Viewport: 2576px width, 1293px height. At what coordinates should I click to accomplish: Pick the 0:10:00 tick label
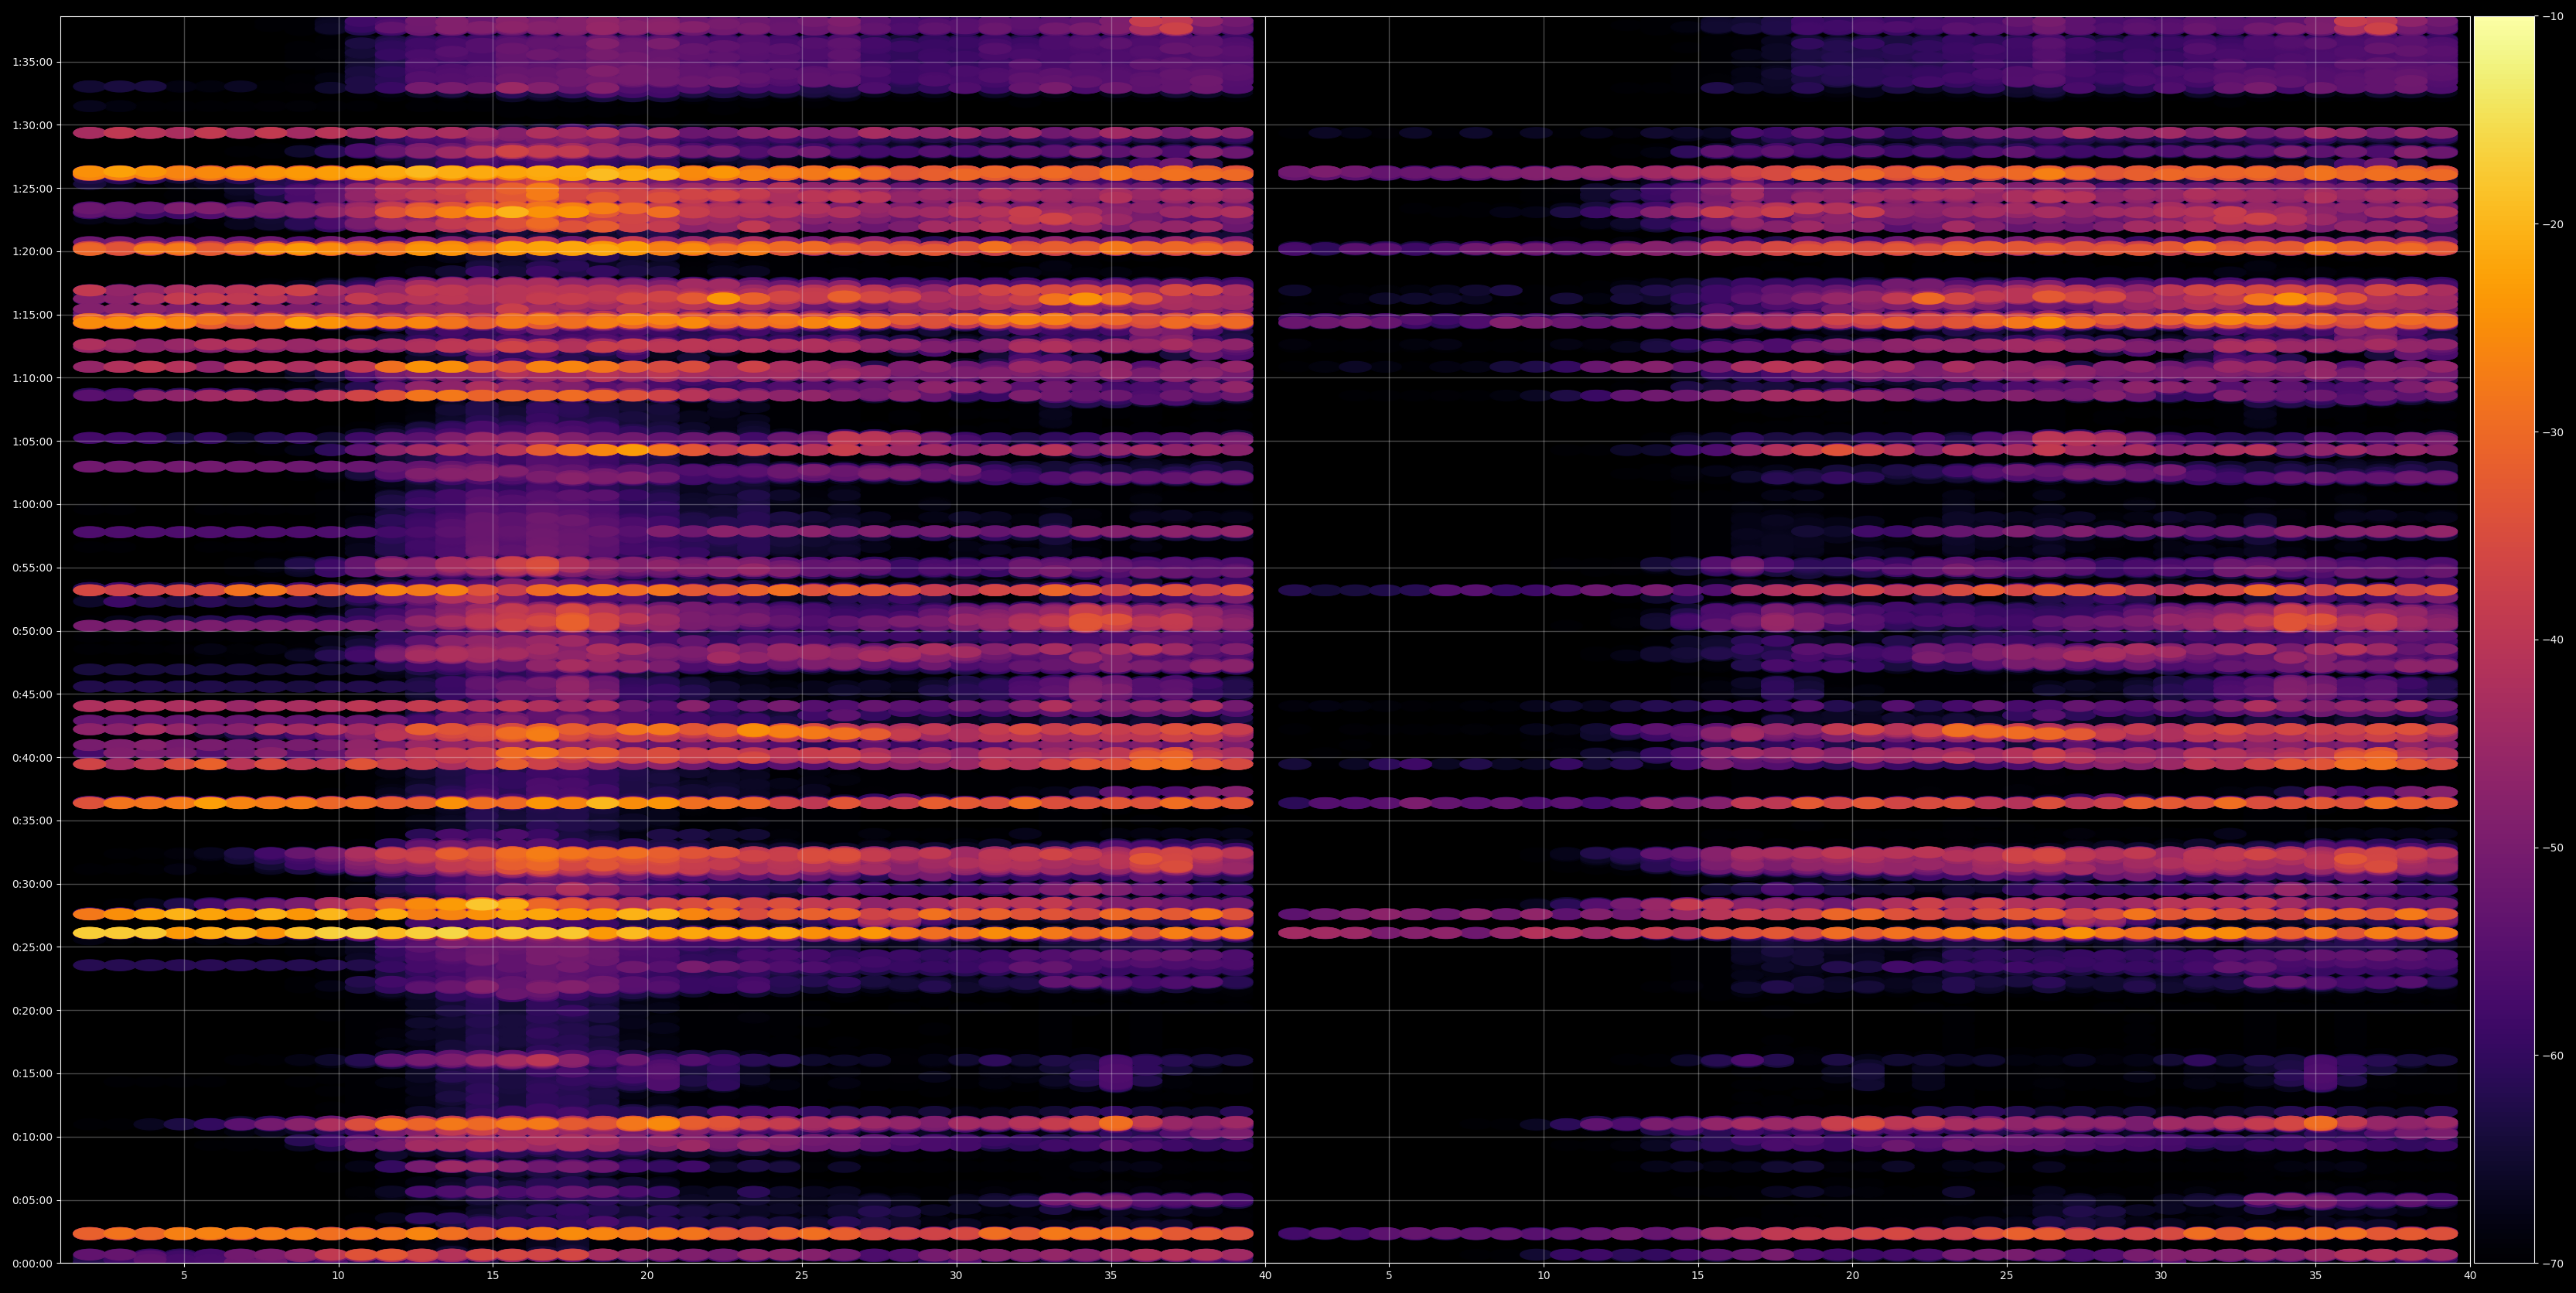coord(32,1137)
